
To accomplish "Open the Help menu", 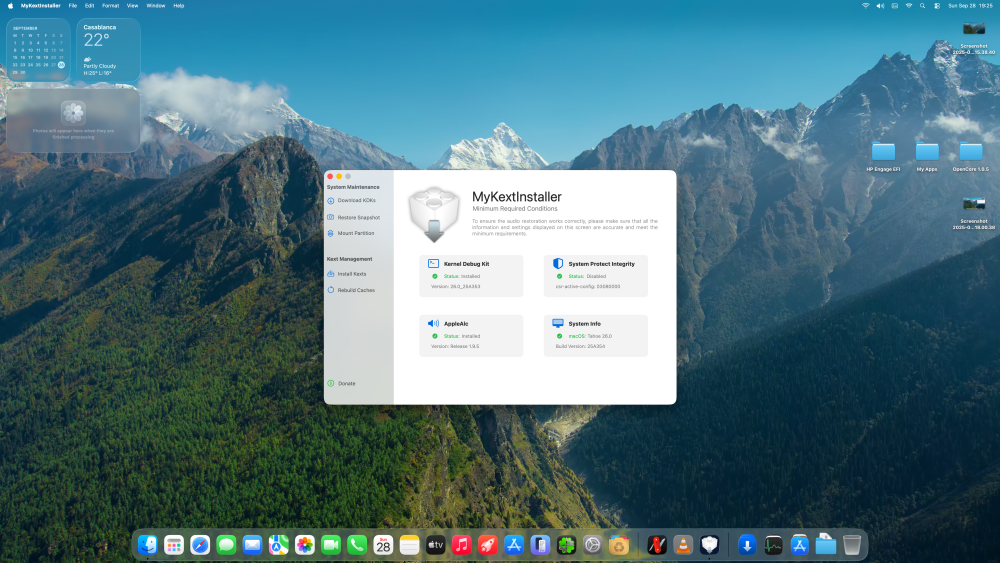I will 179,6.
